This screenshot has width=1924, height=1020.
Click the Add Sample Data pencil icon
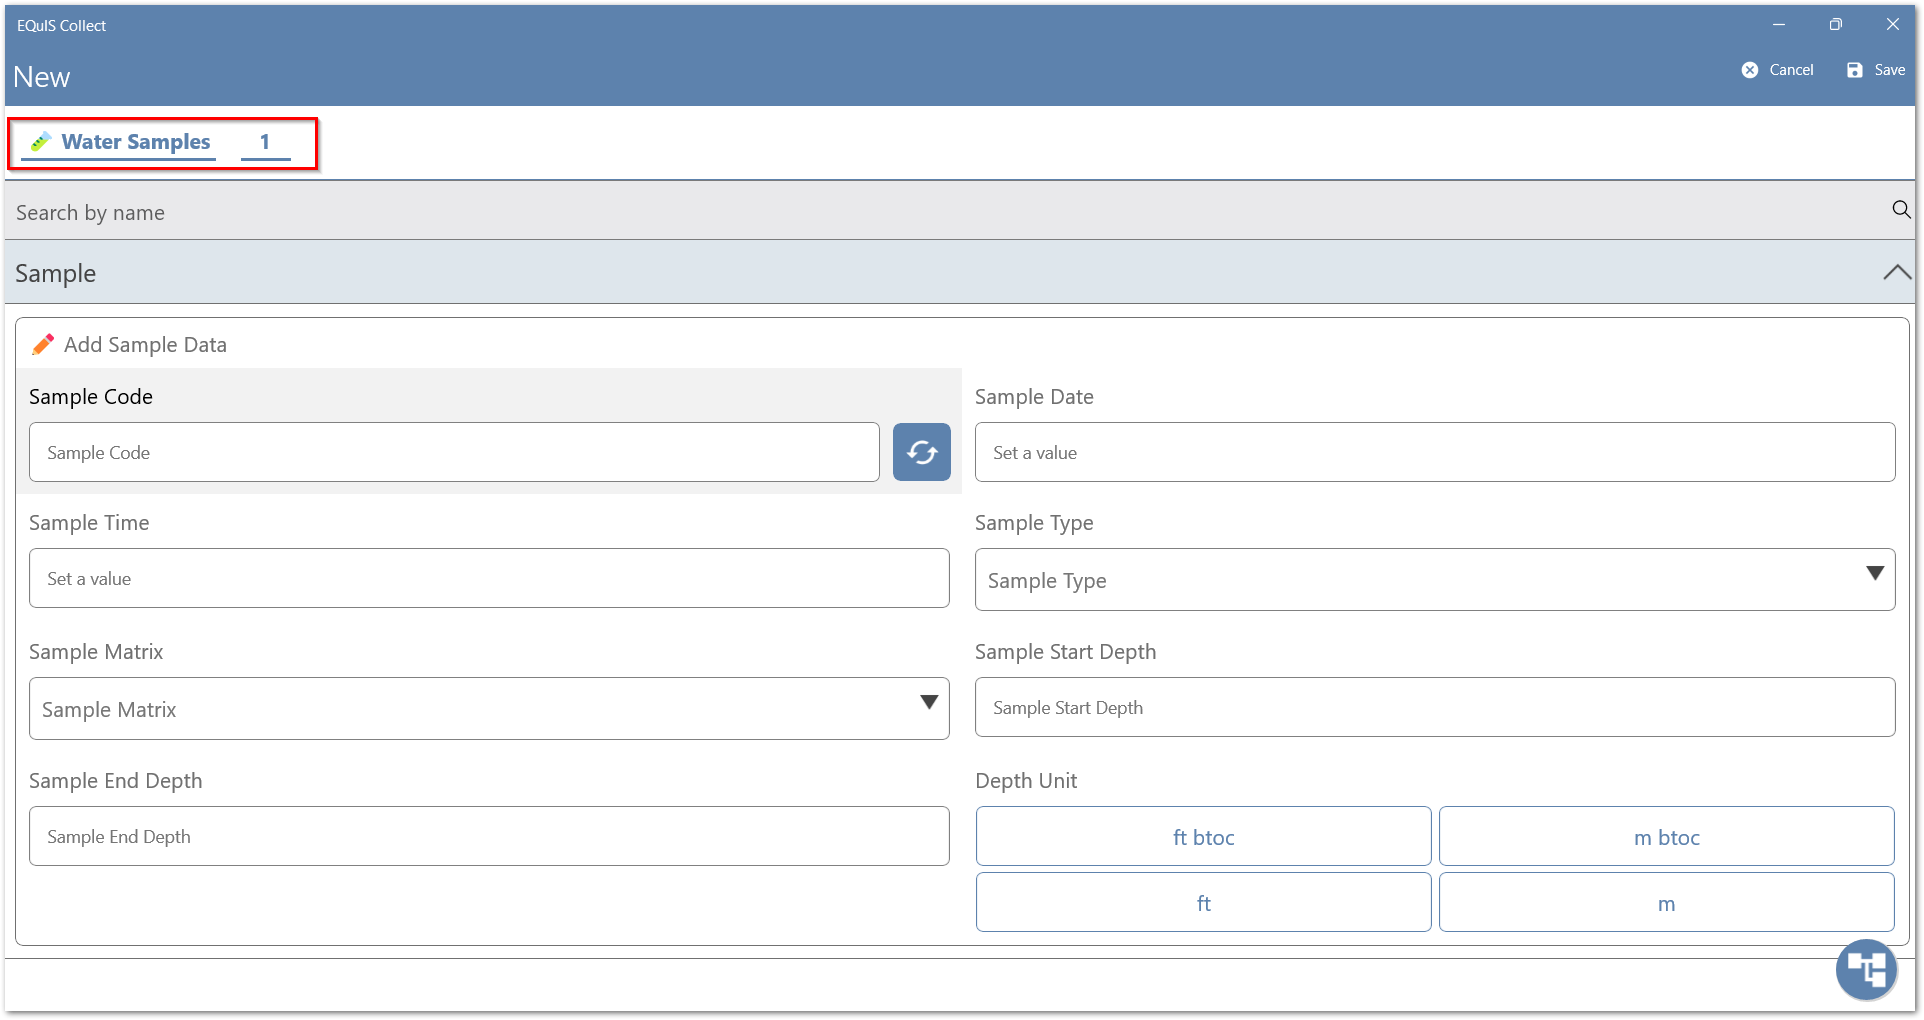43,345
